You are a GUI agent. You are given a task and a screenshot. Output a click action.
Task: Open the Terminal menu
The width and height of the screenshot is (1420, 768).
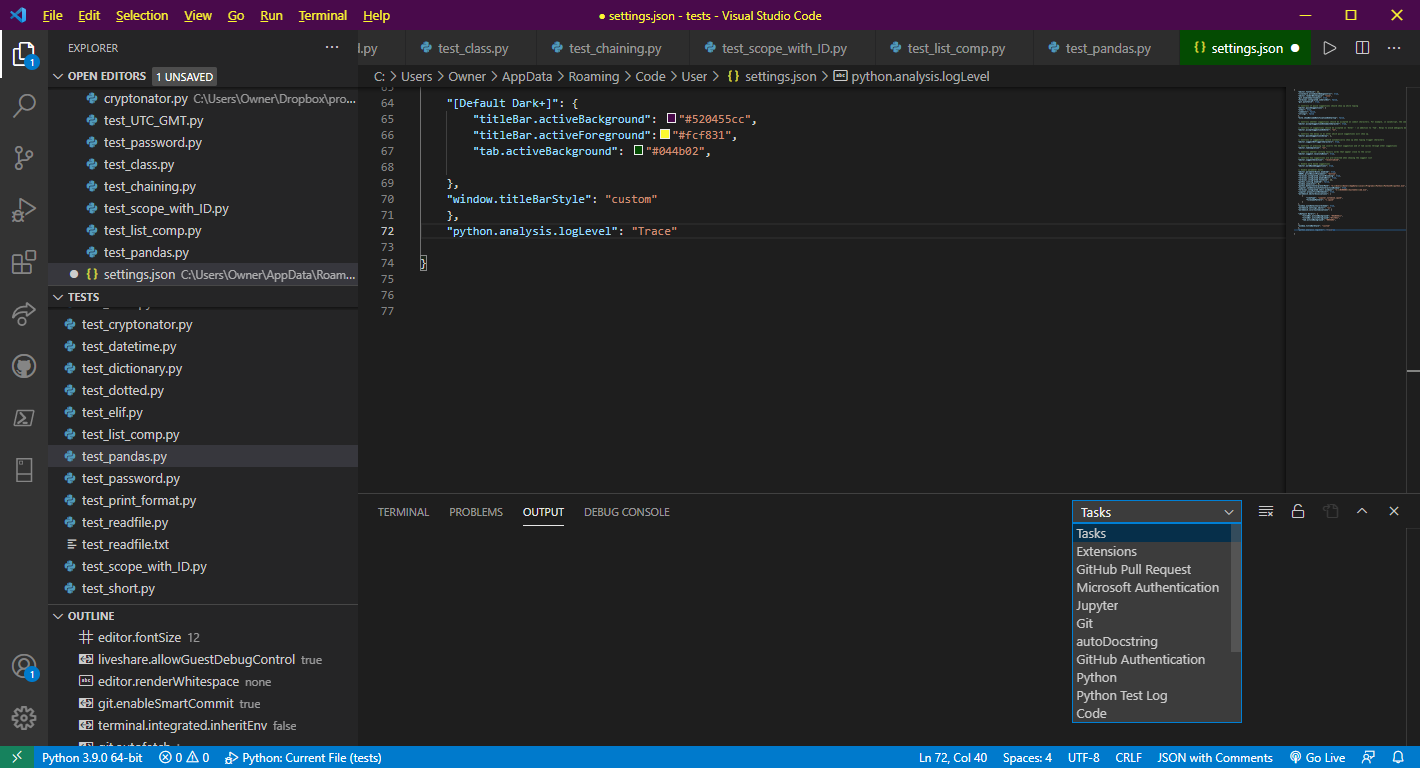[x=322, y=15]
